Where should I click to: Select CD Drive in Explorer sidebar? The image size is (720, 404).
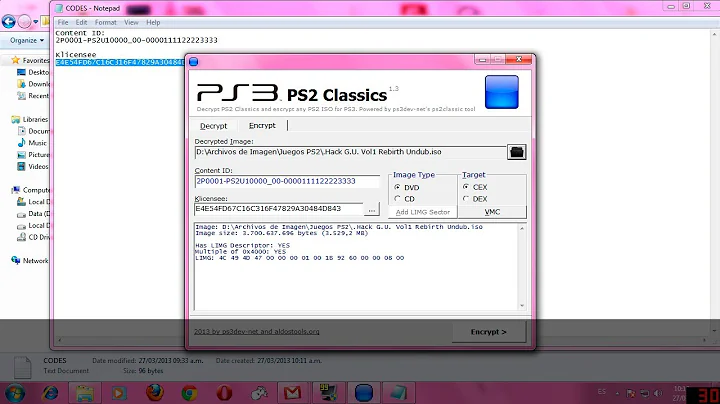pos(33,237)
